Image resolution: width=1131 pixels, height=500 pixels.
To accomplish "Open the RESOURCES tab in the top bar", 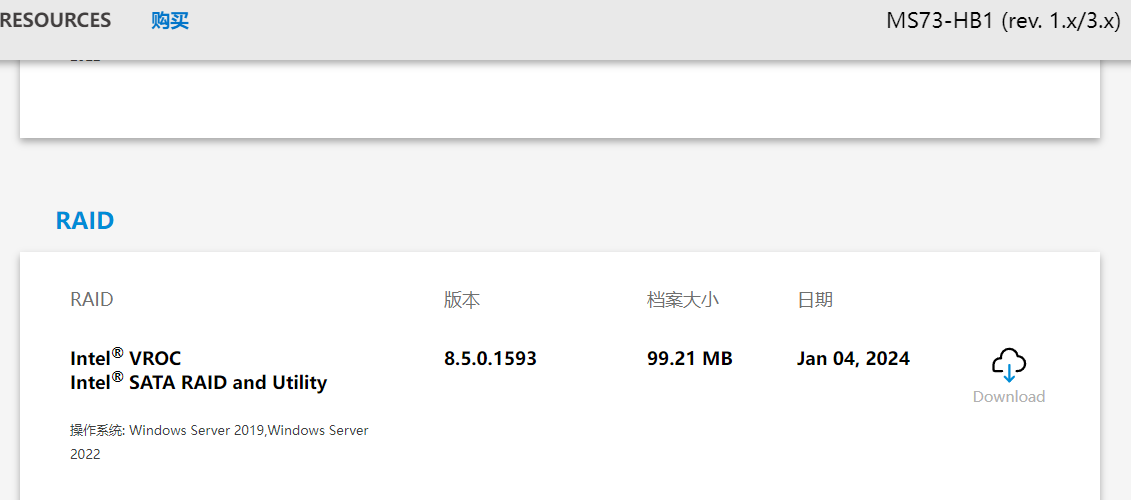I will 56,20.
